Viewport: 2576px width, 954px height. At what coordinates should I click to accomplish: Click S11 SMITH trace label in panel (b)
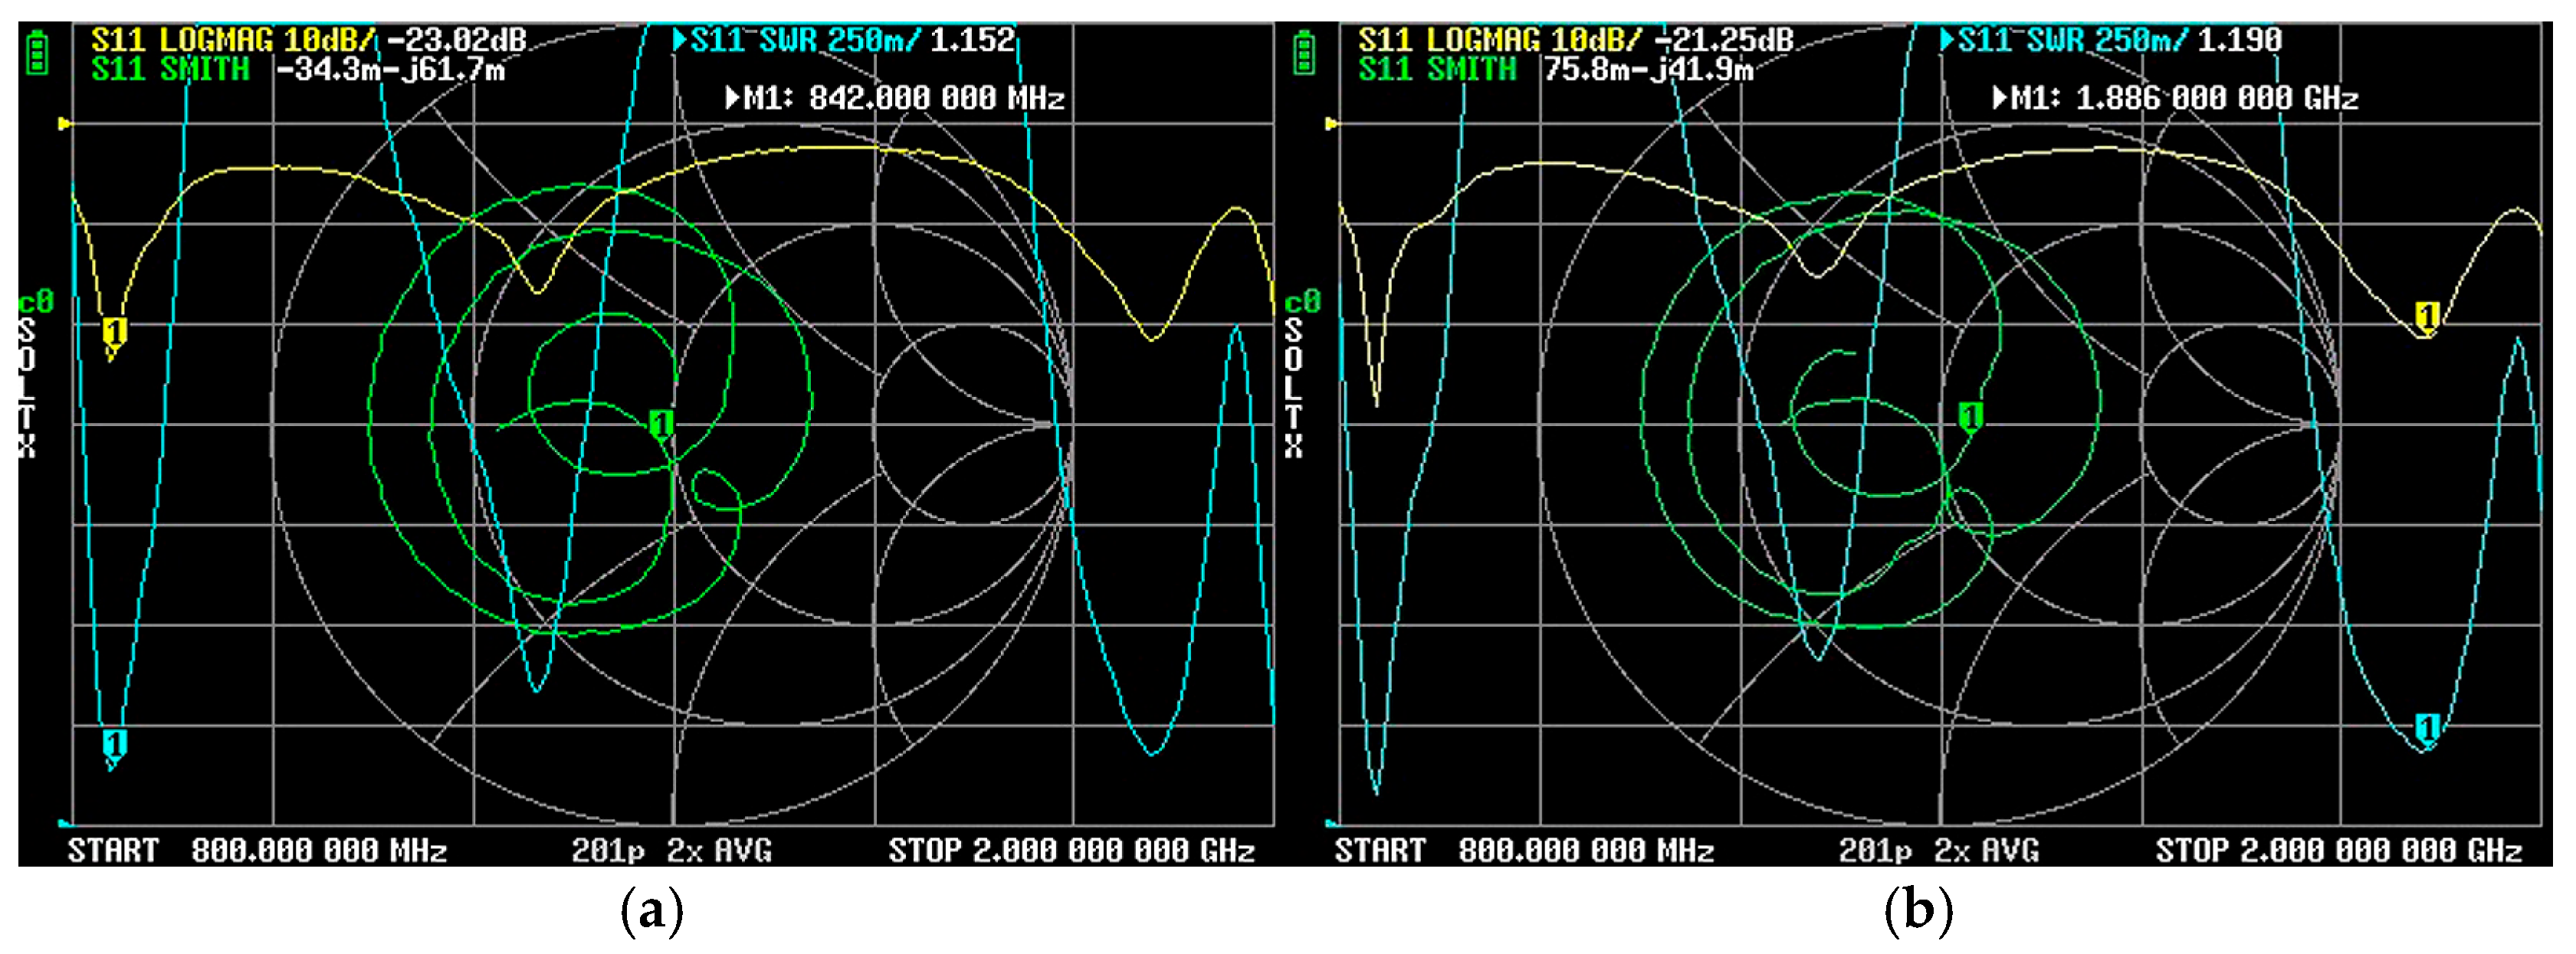[1437, 69]
